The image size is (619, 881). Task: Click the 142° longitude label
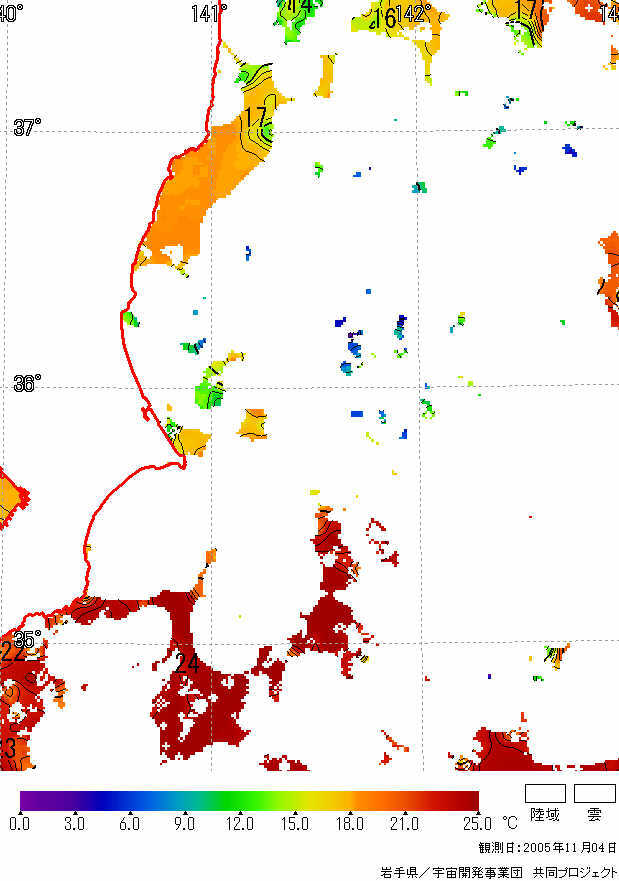[x=413, y=13]
